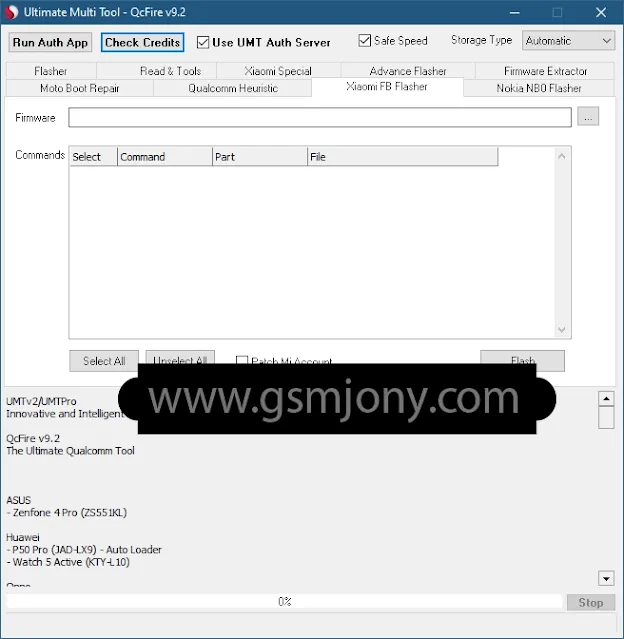Click the Select column header

(x=93, y=157)
